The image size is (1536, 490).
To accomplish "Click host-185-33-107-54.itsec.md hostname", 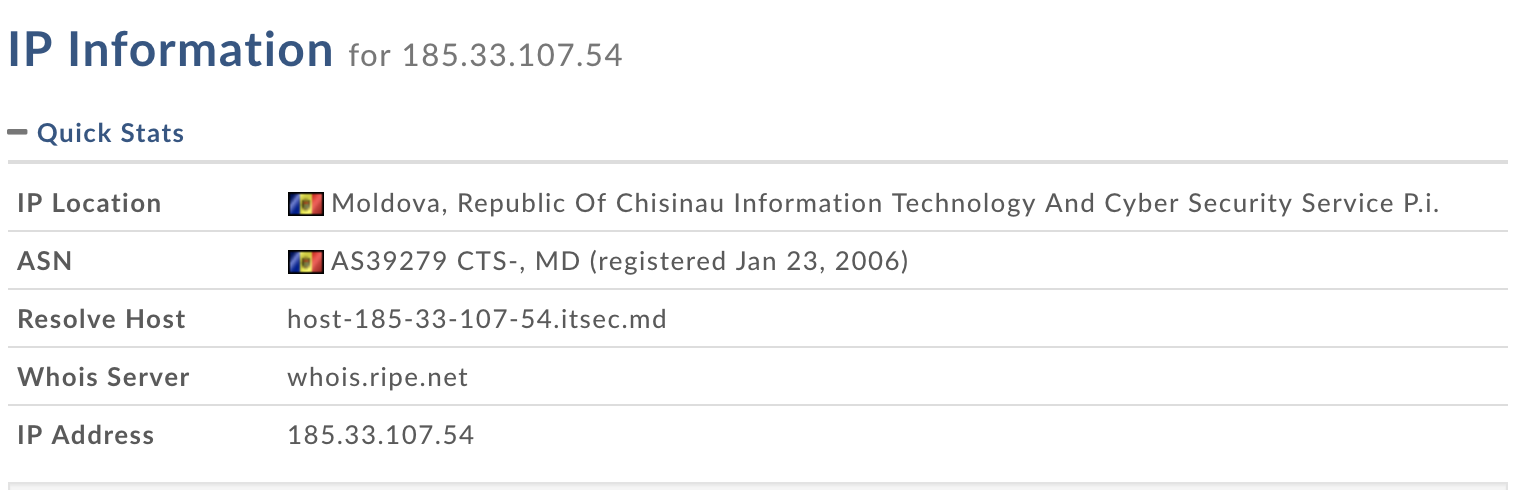I will click(477, 320).
